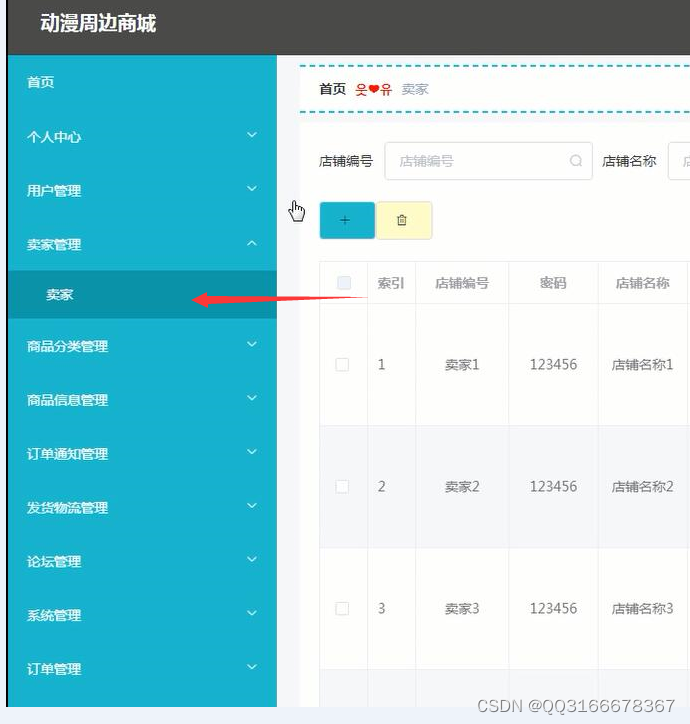This screenshot has height=724, width=690.
Task: Click the 密码 column header
Action: [553, 283]
